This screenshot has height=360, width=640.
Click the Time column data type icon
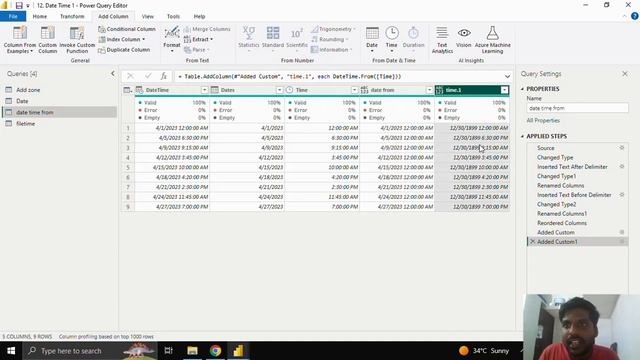[289, 90]
